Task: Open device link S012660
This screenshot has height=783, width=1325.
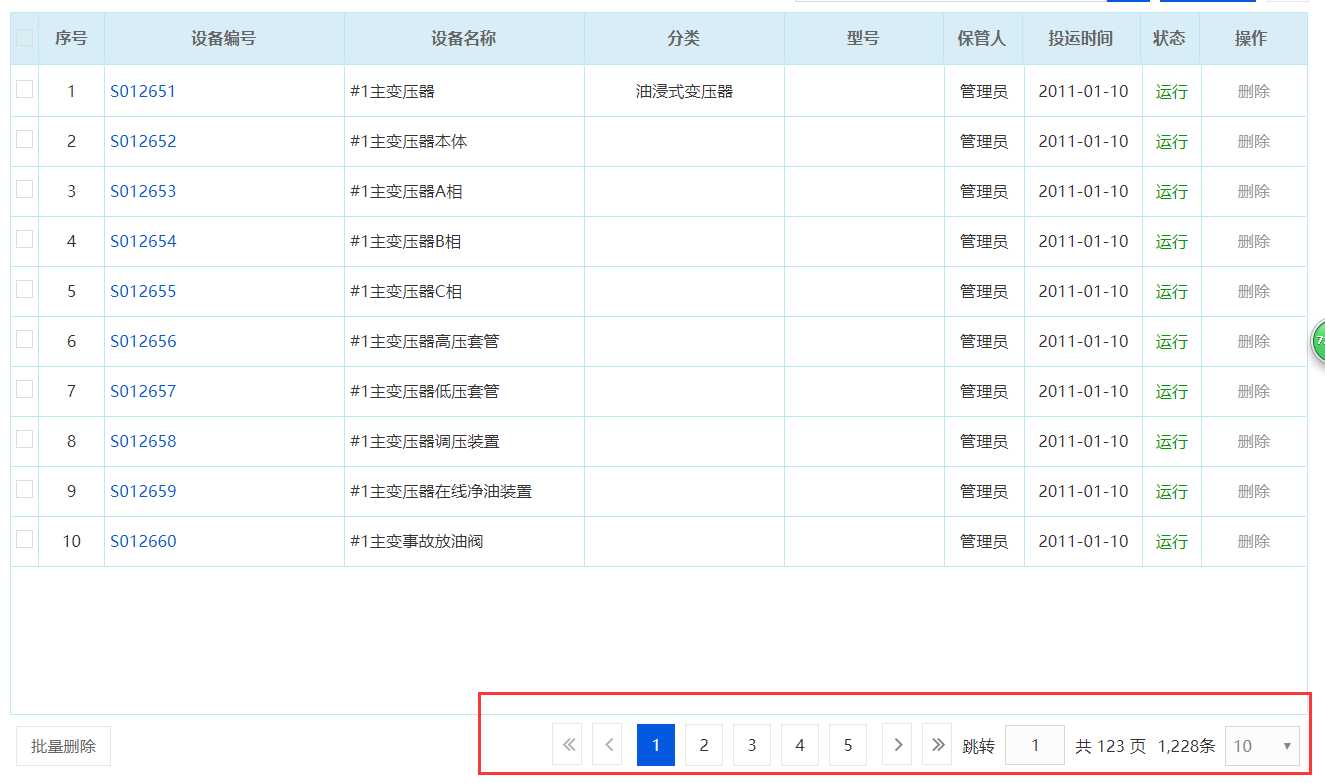Action: click(x=143, y=541)
